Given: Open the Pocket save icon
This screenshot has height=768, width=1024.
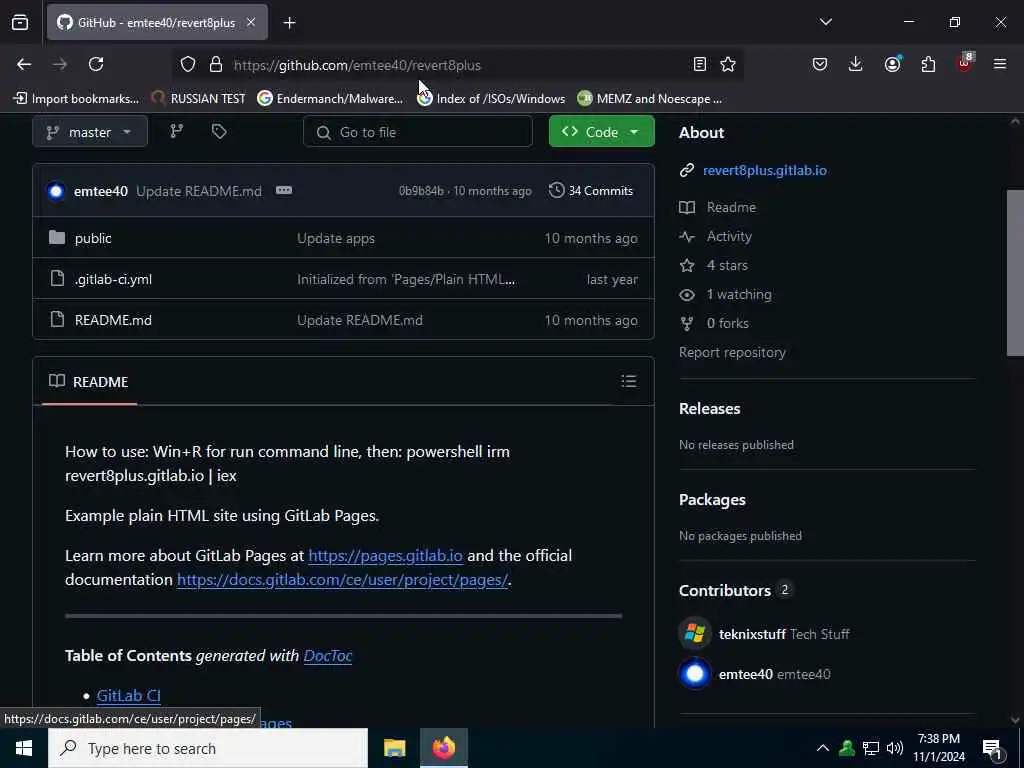Looking at the screenshot, I should [x=820, y=64].
